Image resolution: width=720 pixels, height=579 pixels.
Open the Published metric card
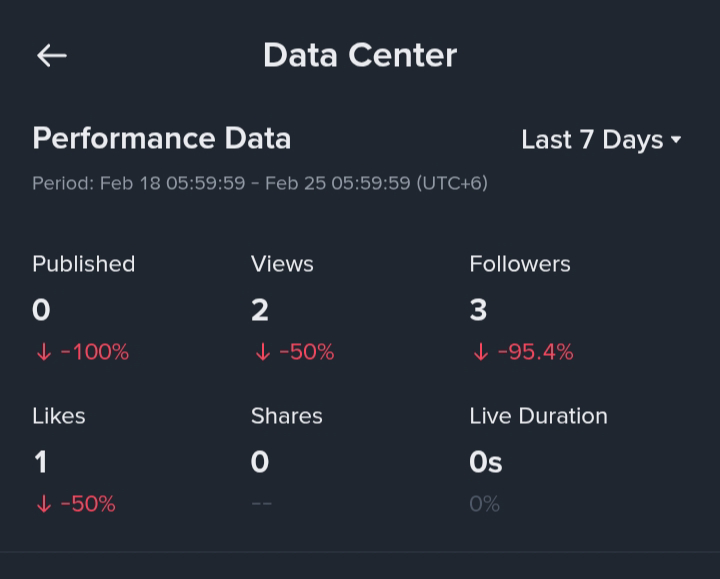[x=83, y=308]
